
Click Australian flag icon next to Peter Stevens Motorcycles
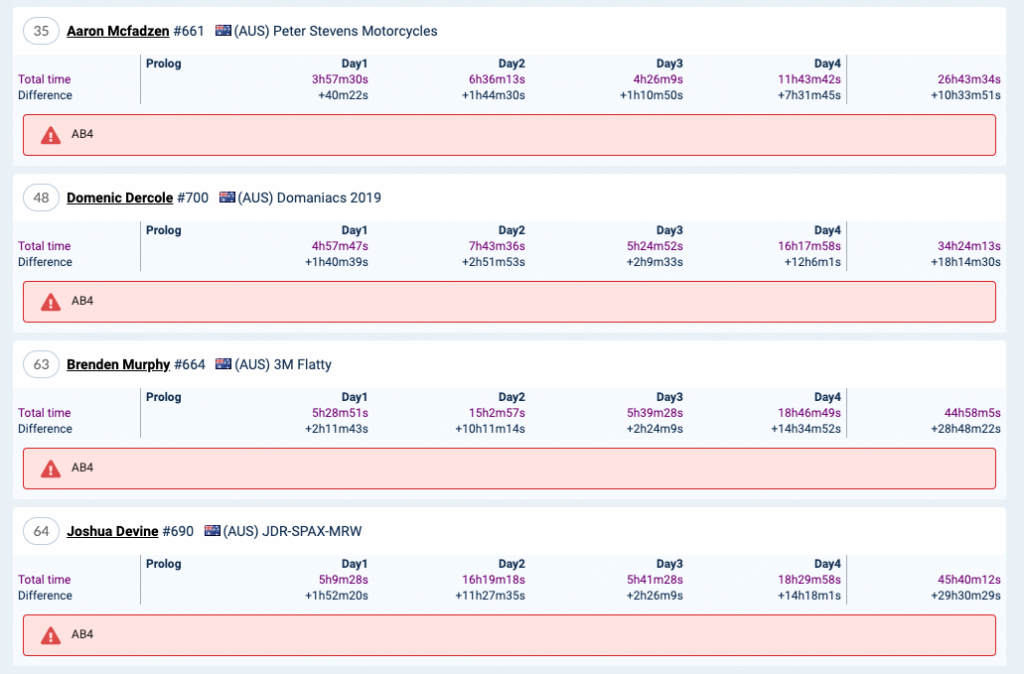coord(223,31)
